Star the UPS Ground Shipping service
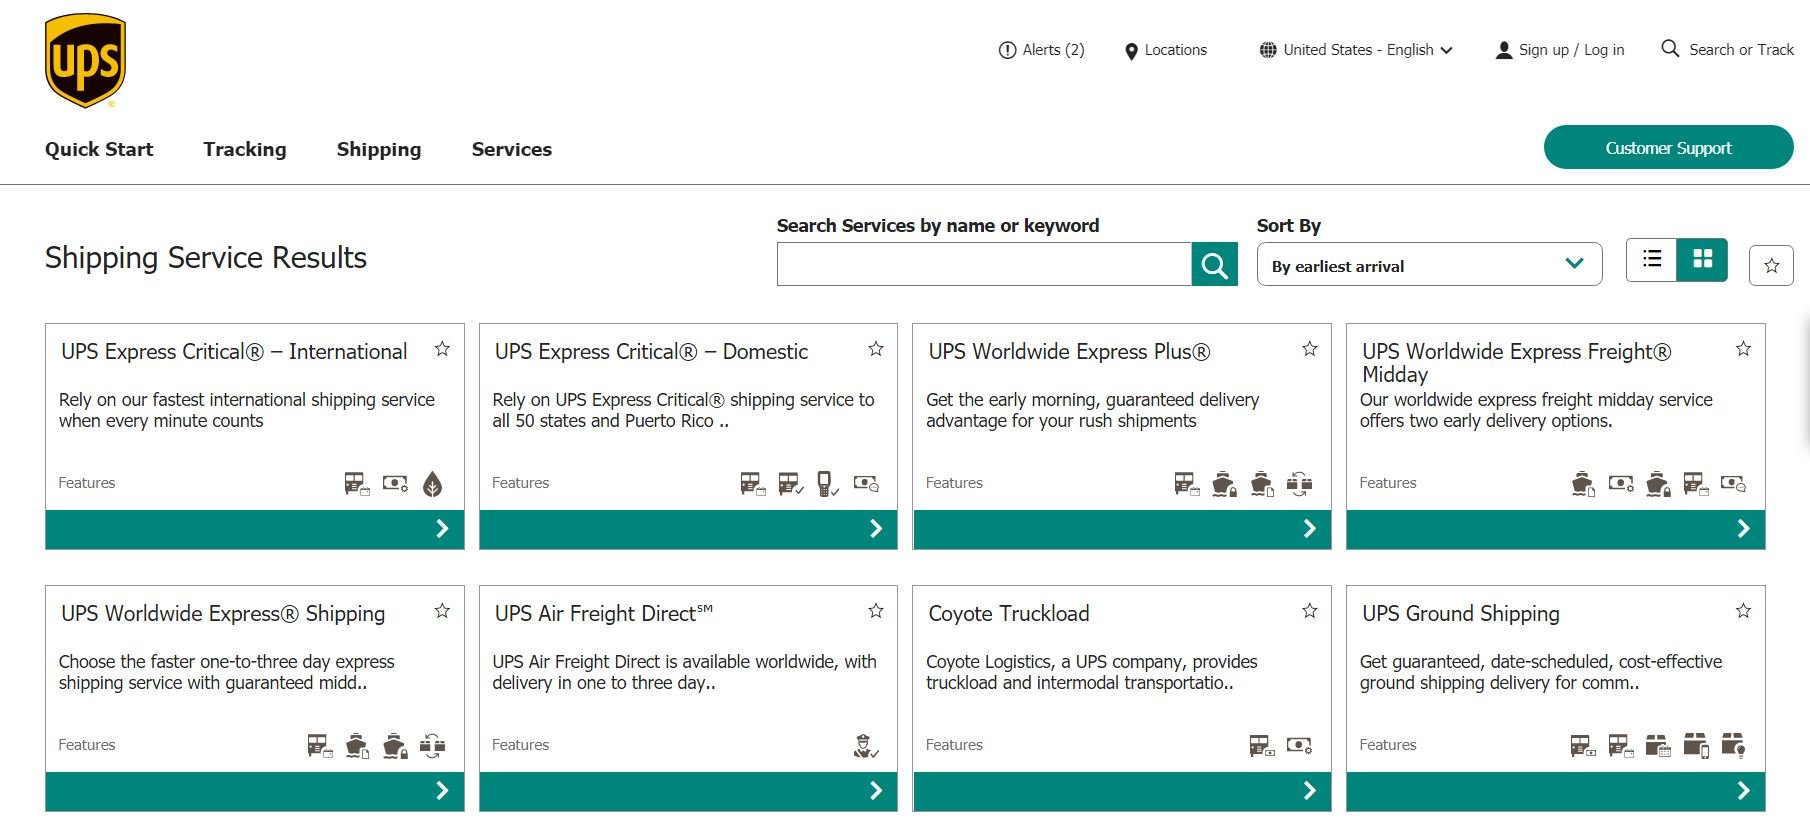This screenshot has height=838, width=1810. [1743, 611]
